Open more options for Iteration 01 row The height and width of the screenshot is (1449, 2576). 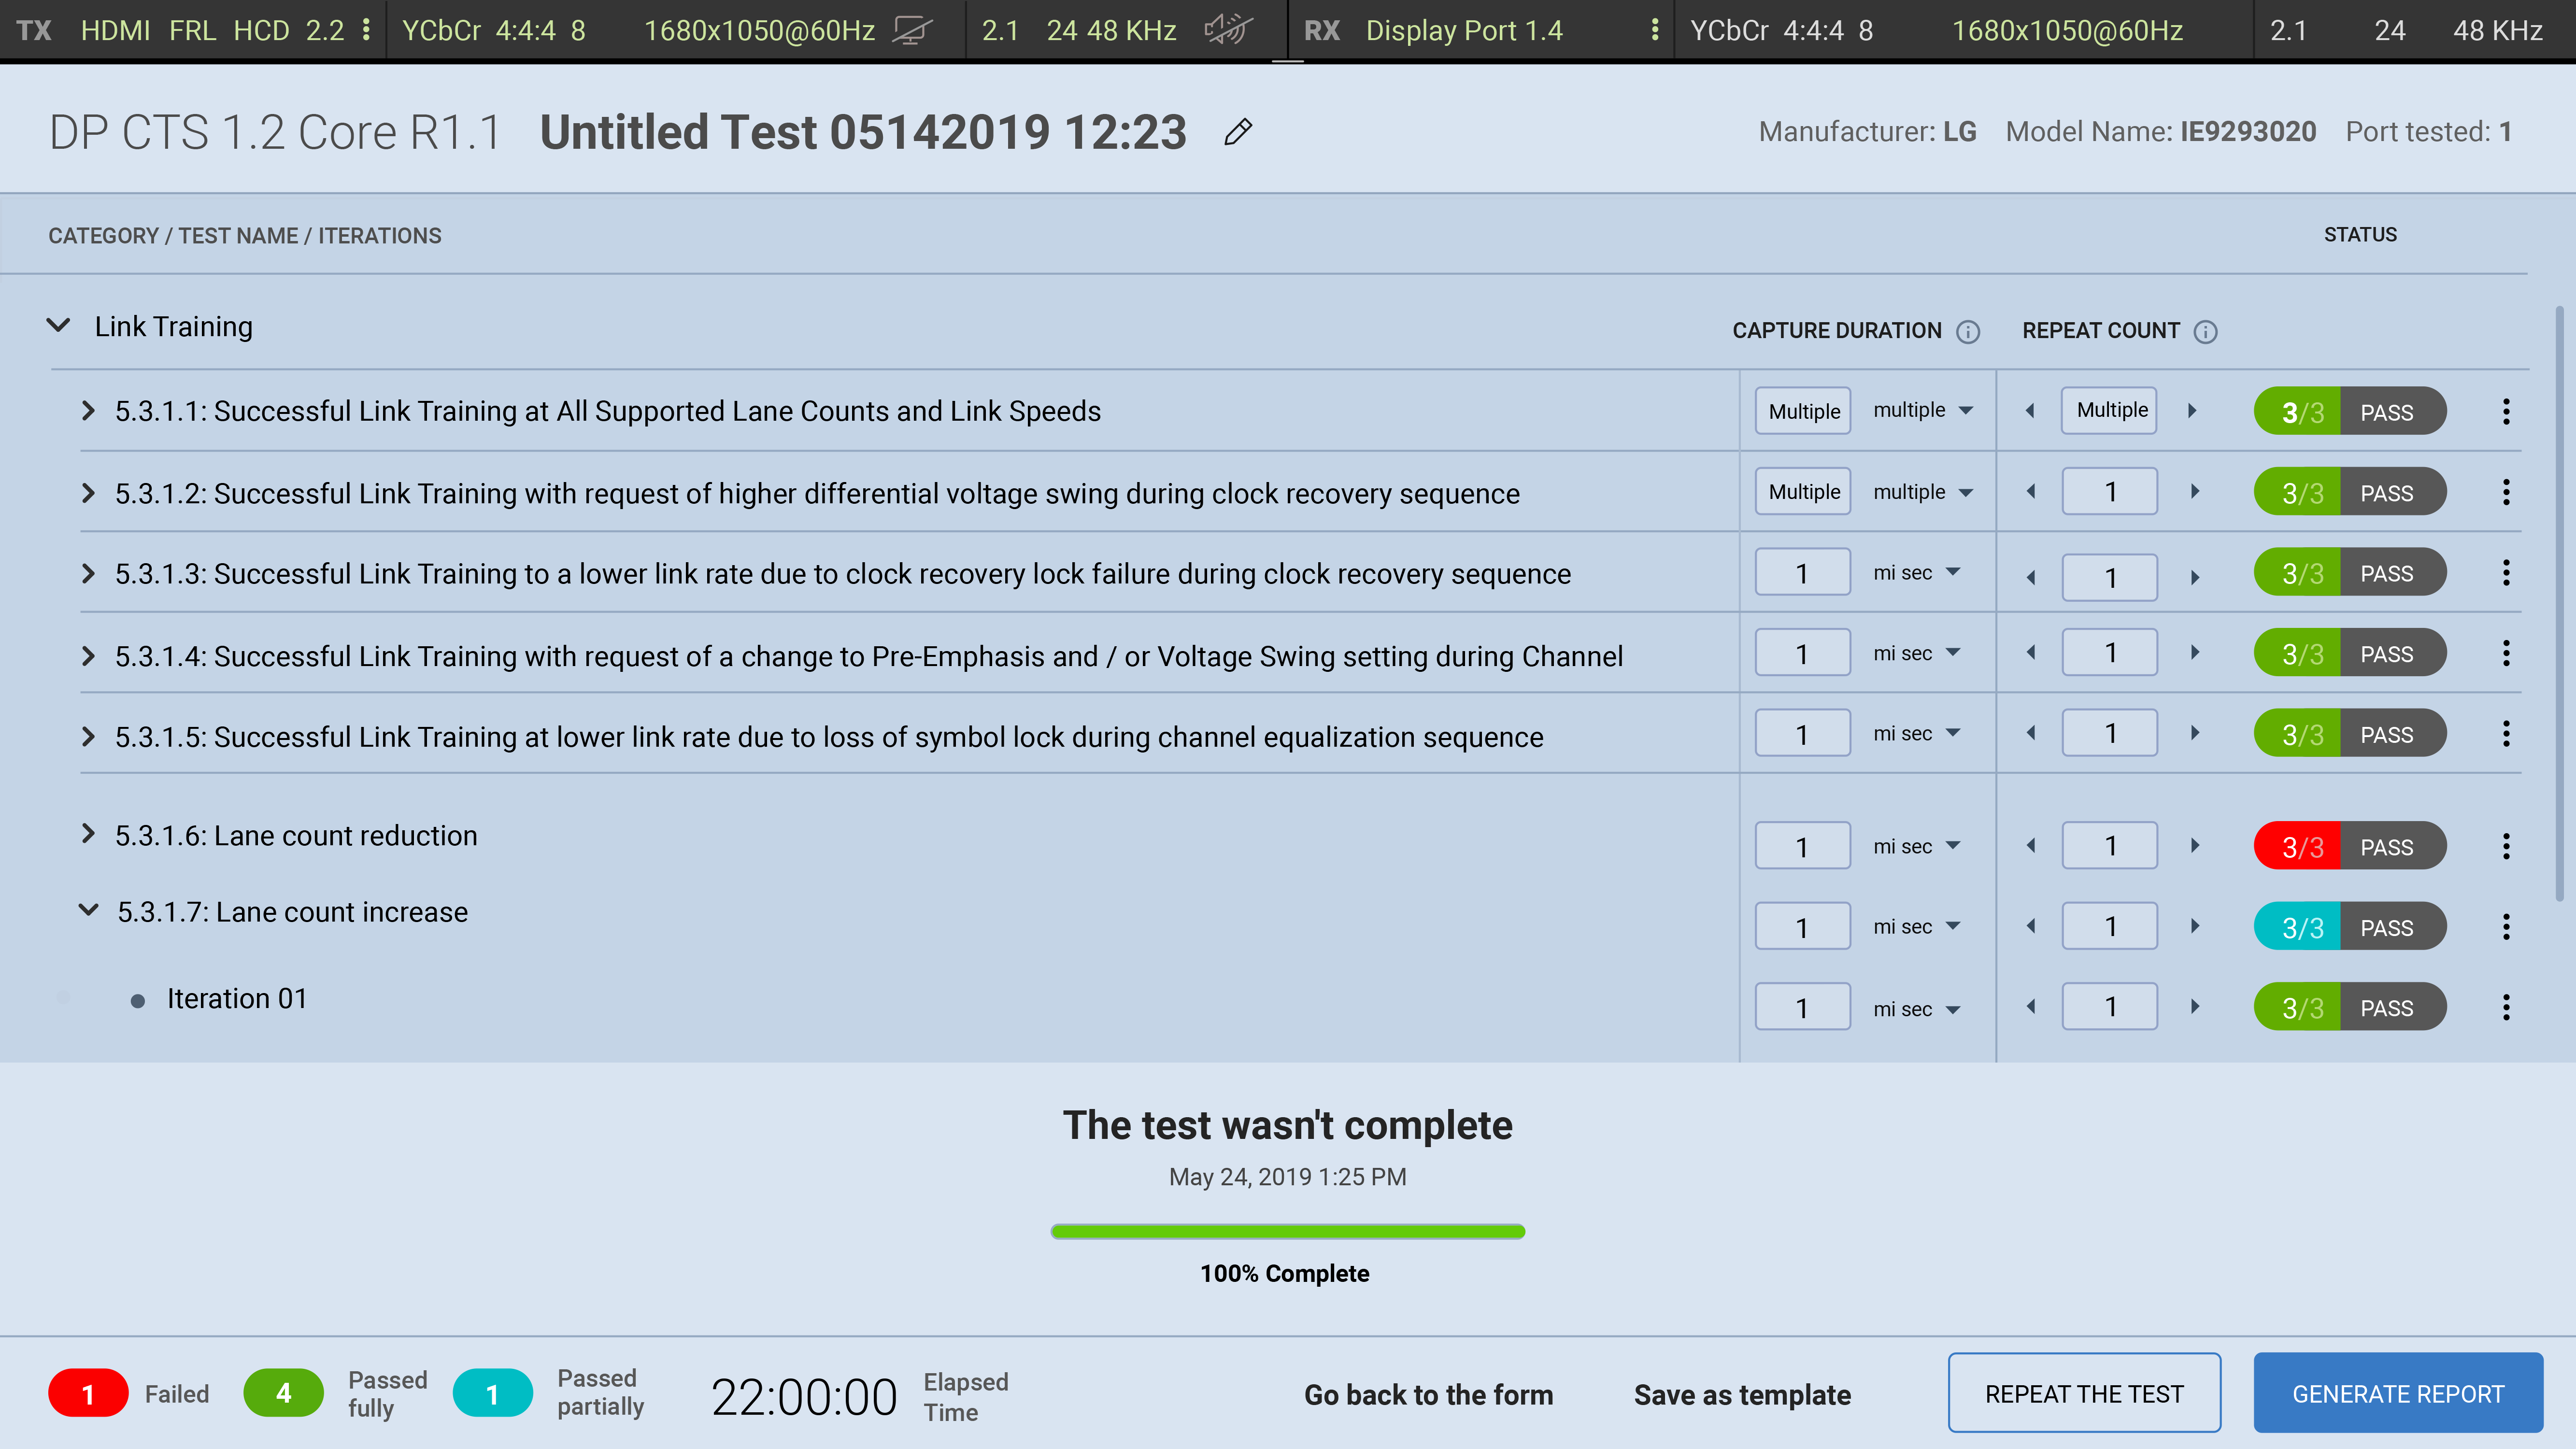click(x=2506, y=1007)
